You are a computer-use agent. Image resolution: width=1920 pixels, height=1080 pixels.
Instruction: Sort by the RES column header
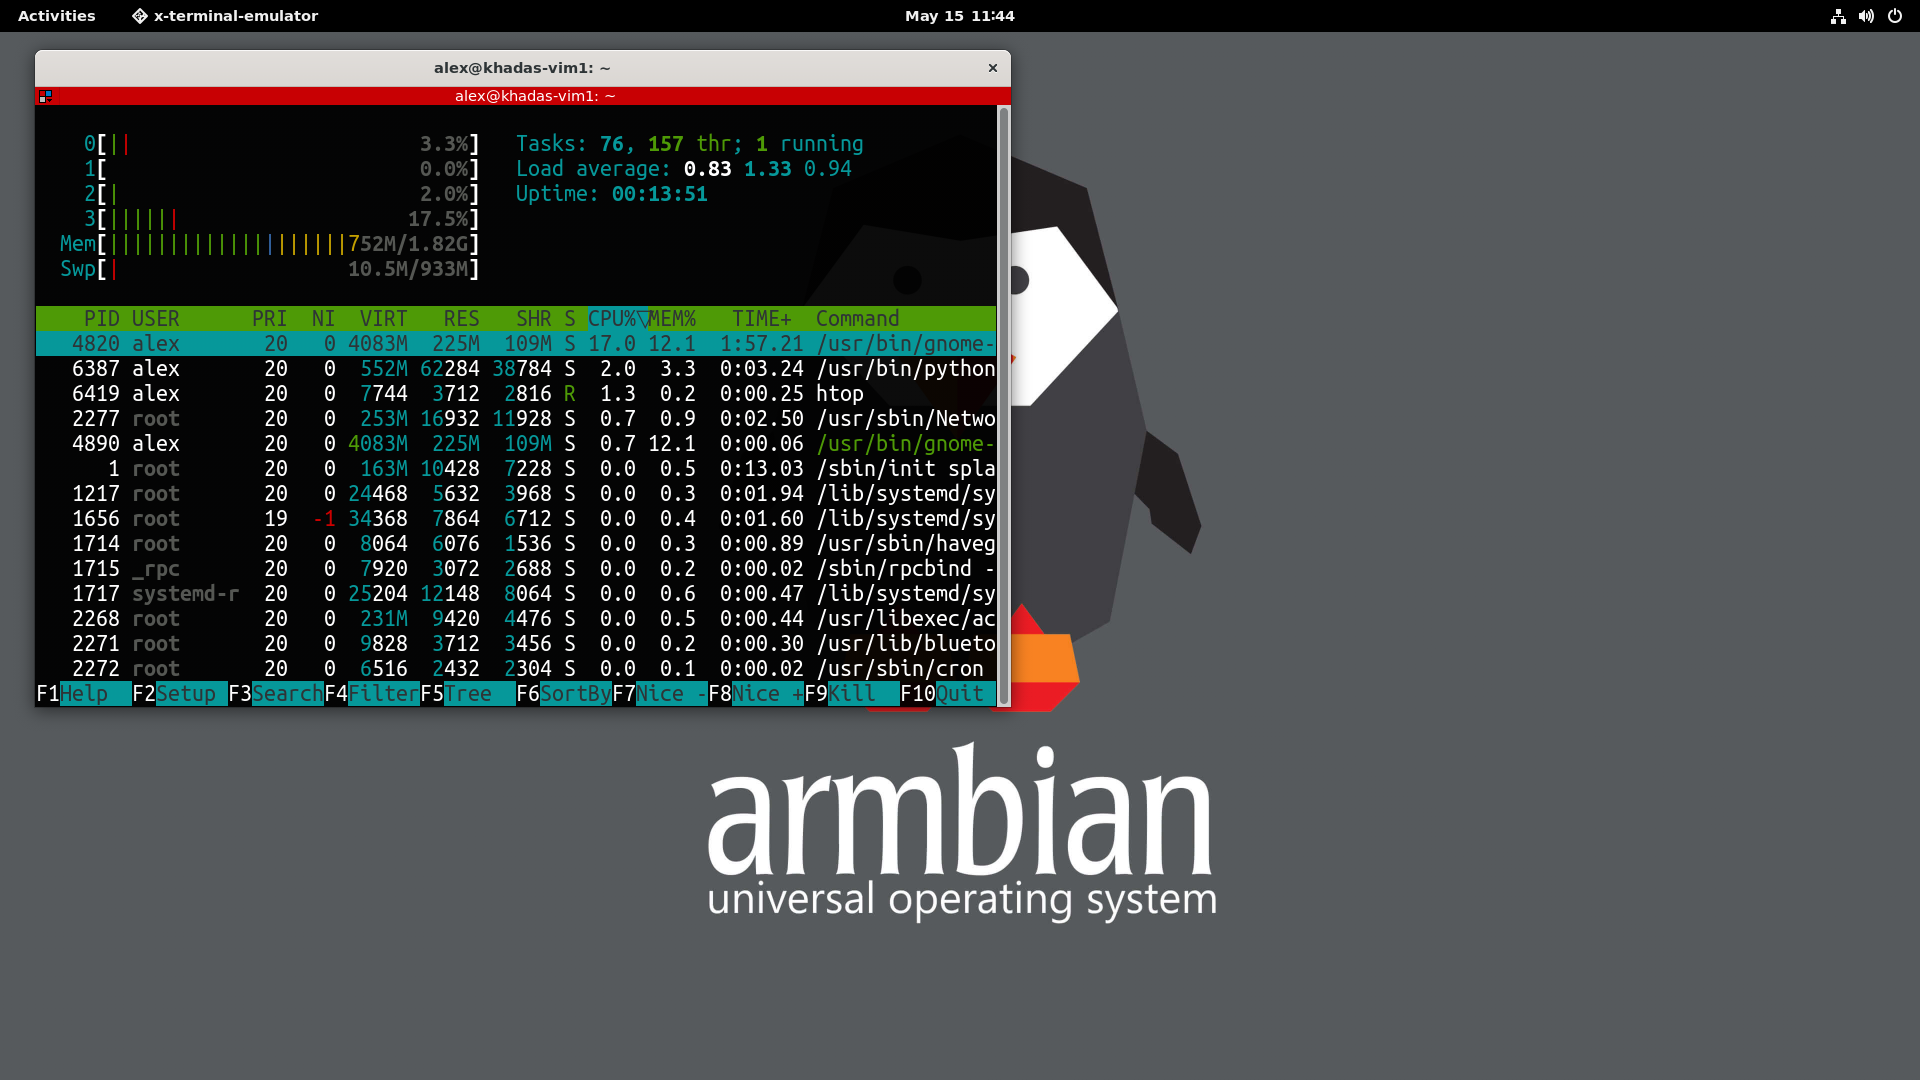(x=462, y=319)
